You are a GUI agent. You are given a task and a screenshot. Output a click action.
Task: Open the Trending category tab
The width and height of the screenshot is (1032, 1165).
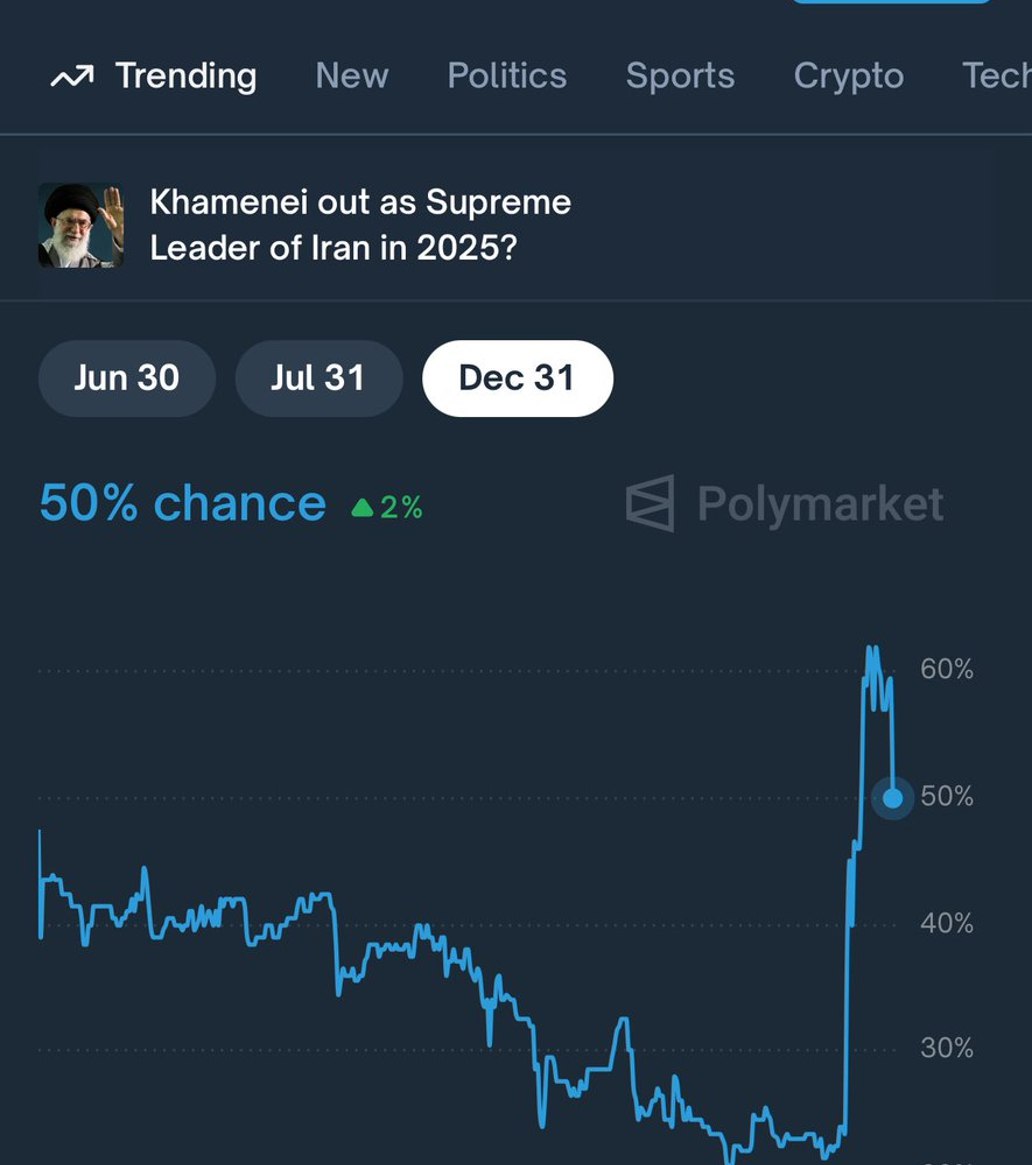click(x=154, y=76)
